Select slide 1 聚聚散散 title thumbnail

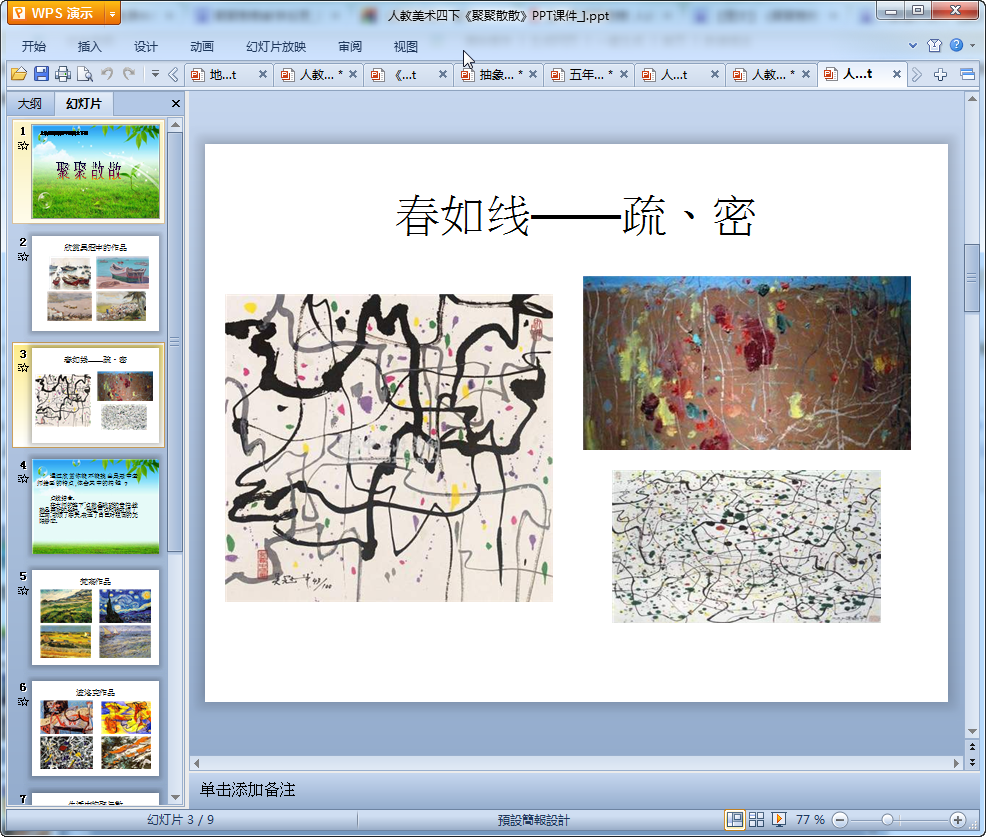[96, 171]
